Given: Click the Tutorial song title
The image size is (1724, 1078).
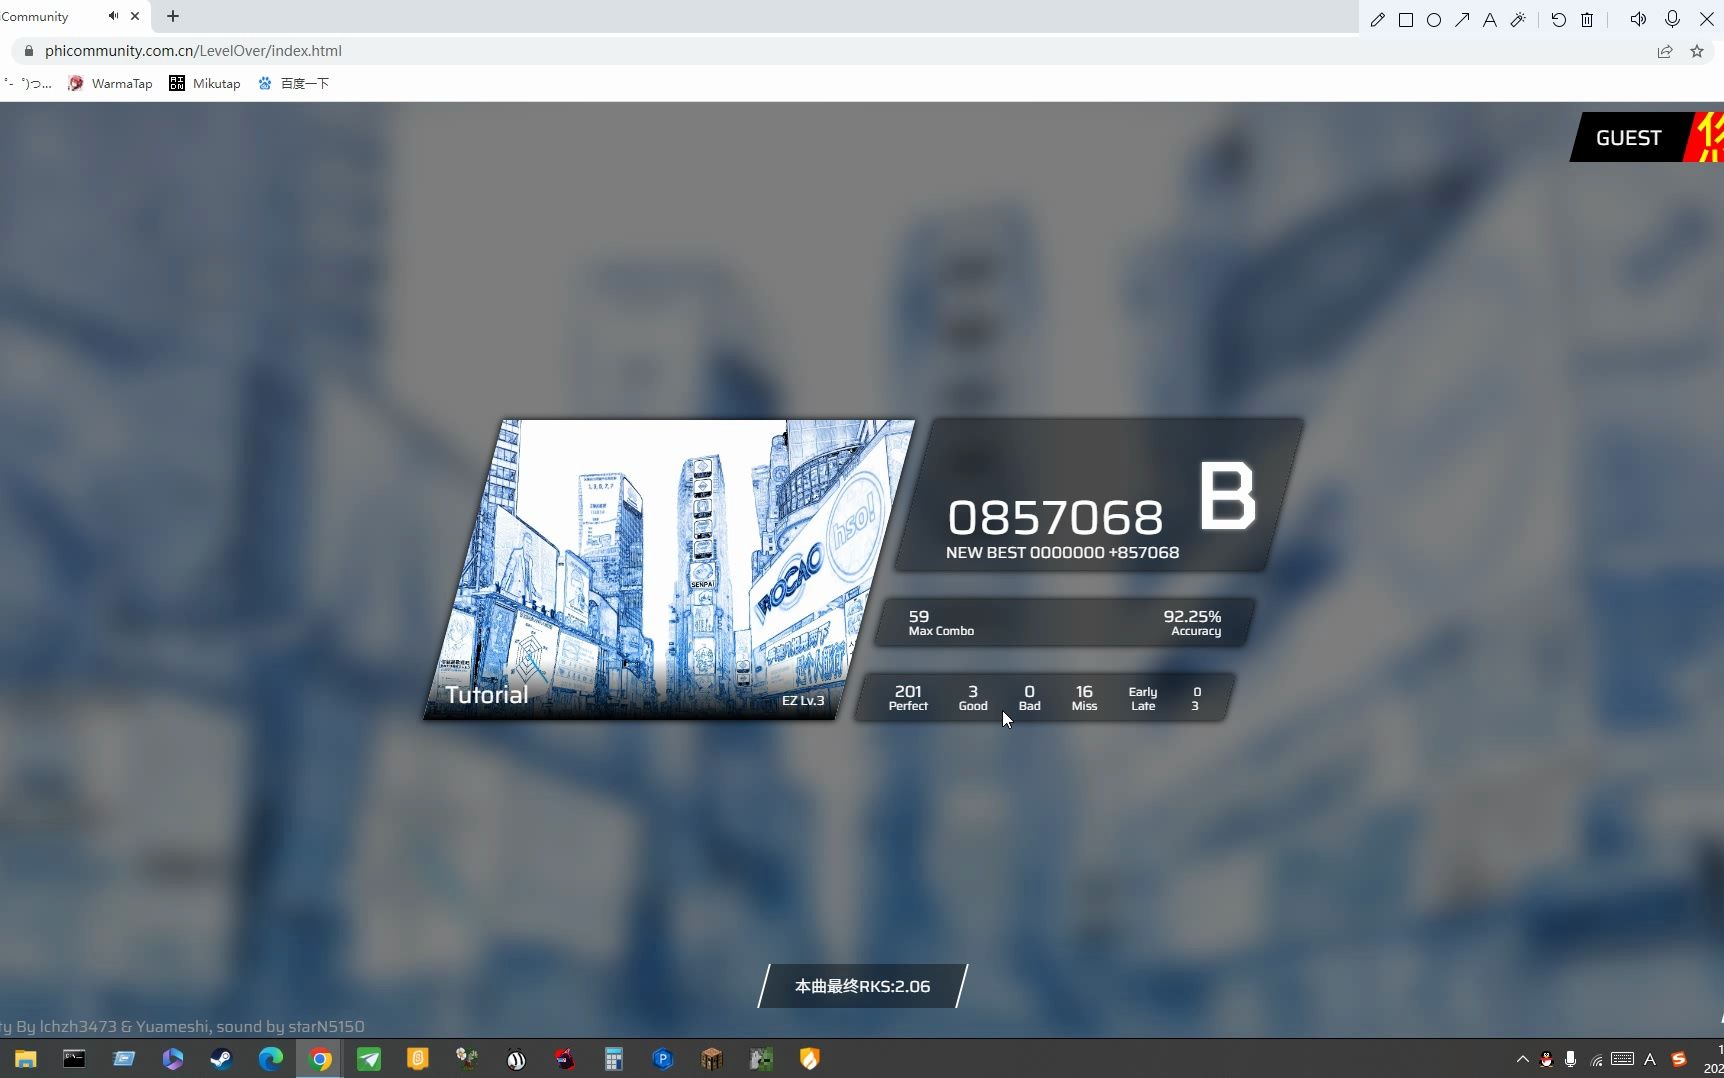Looking at the screenshot, I should [x=487, y=695].
